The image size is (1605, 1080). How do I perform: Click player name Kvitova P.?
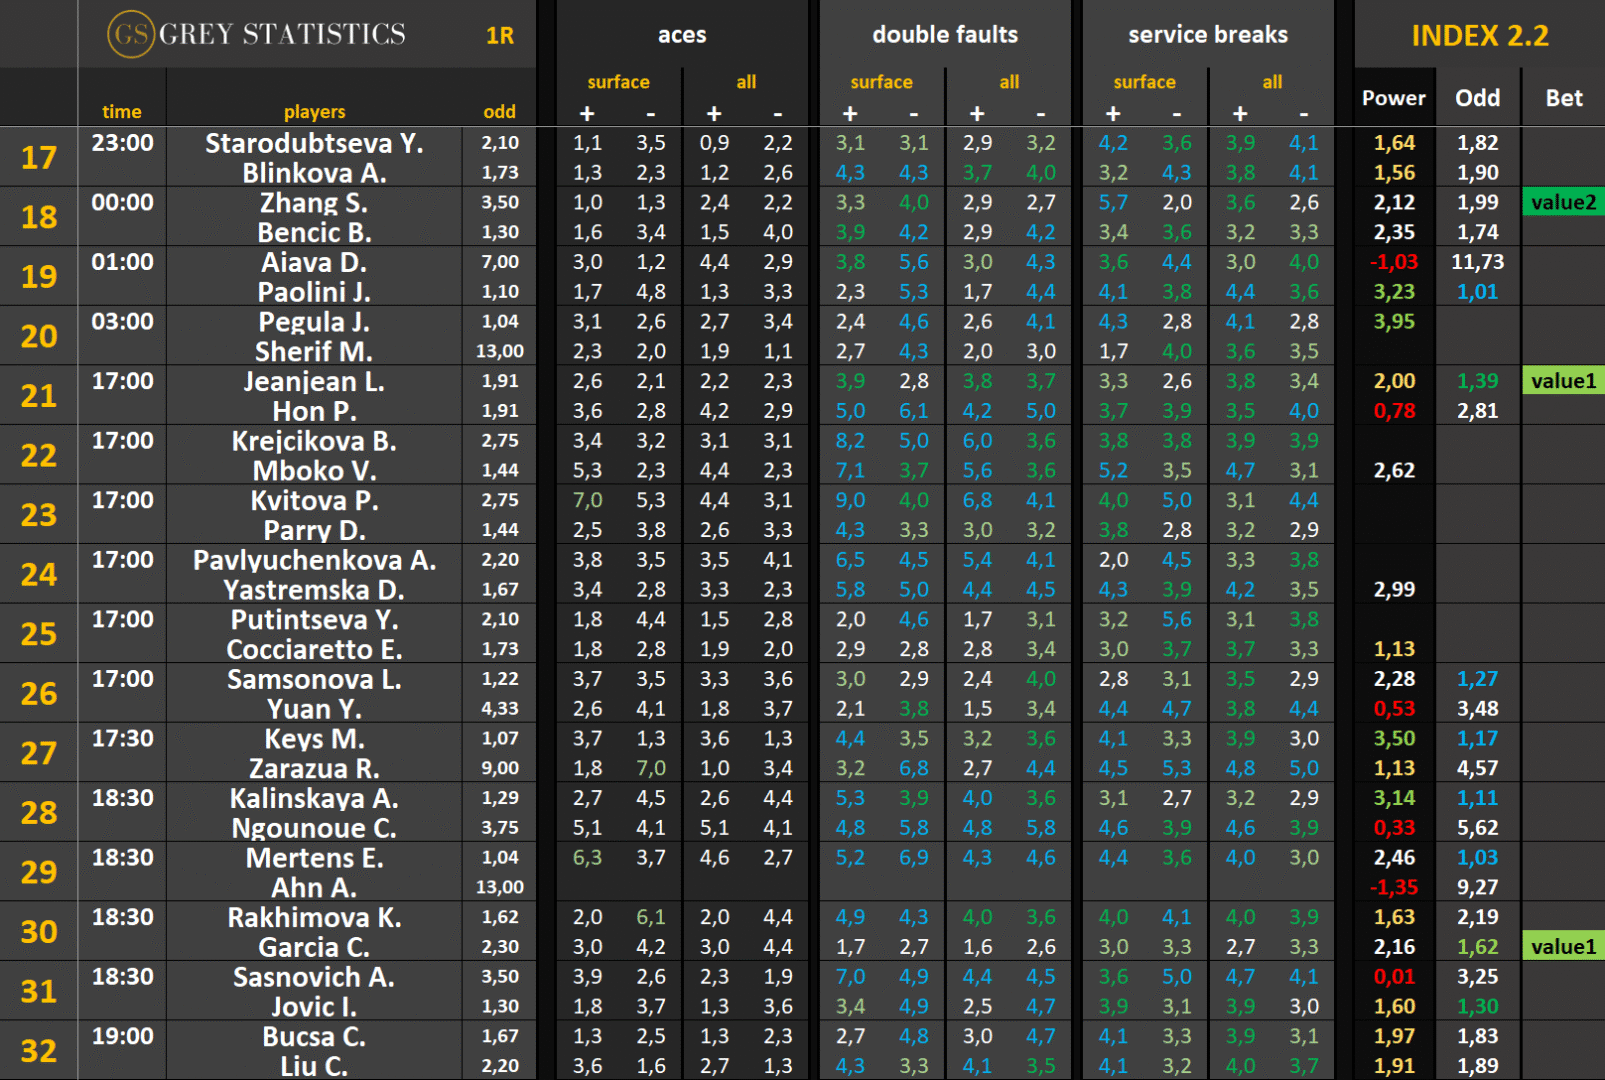tap(314, 501)
